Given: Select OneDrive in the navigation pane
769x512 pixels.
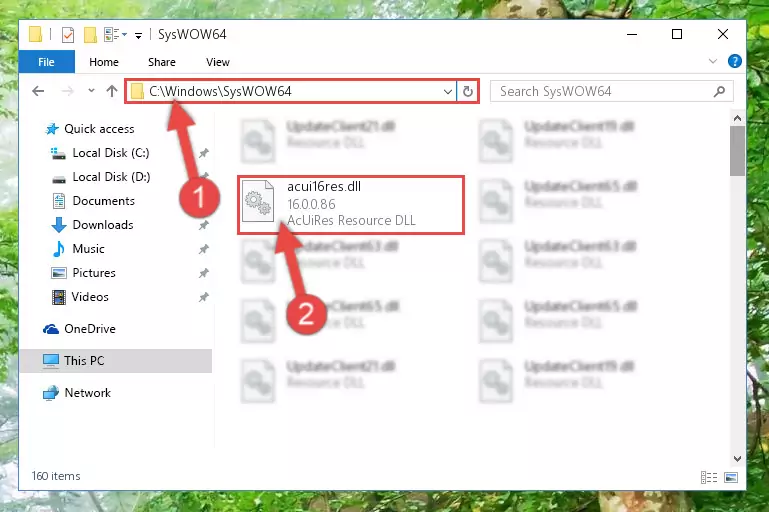Looking at the screenshot, I should coord(90,329).
